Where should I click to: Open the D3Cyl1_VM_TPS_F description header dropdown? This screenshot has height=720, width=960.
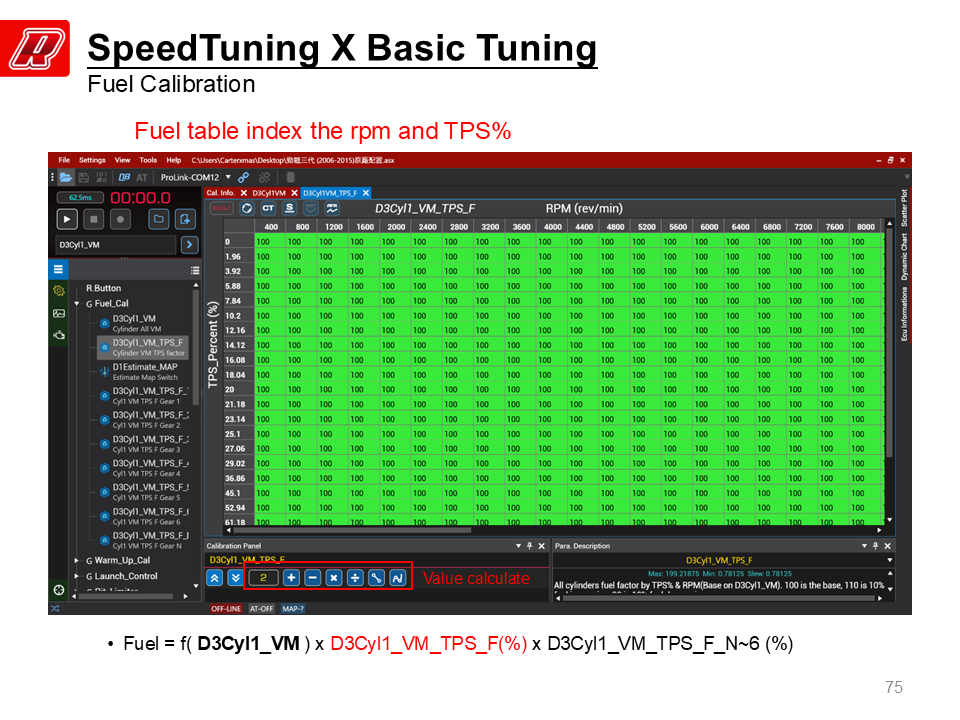pos(890,560)
